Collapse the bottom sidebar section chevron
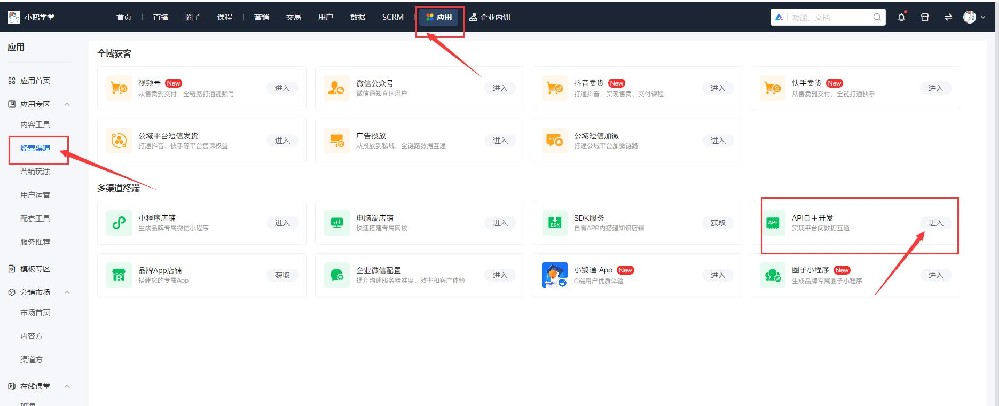Viewport: 999px width, 406px height. pyautogui.click(x=68, y=386)
